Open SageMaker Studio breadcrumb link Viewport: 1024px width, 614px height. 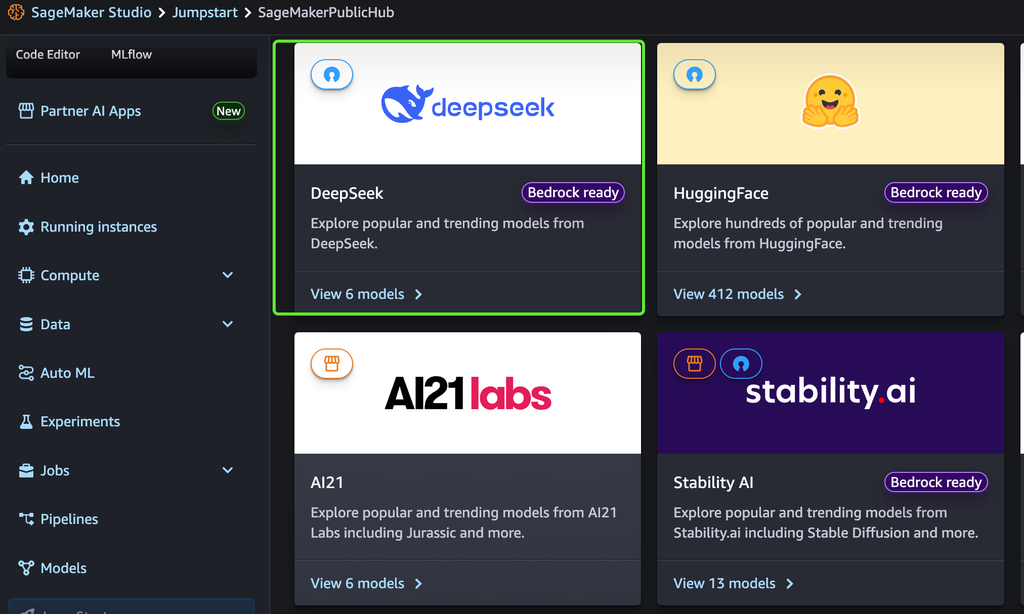[x=91, y=12]
